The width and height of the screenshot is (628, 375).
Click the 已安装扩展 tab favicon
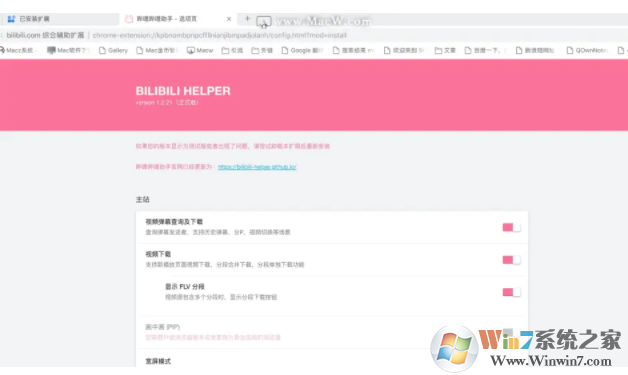11,19
